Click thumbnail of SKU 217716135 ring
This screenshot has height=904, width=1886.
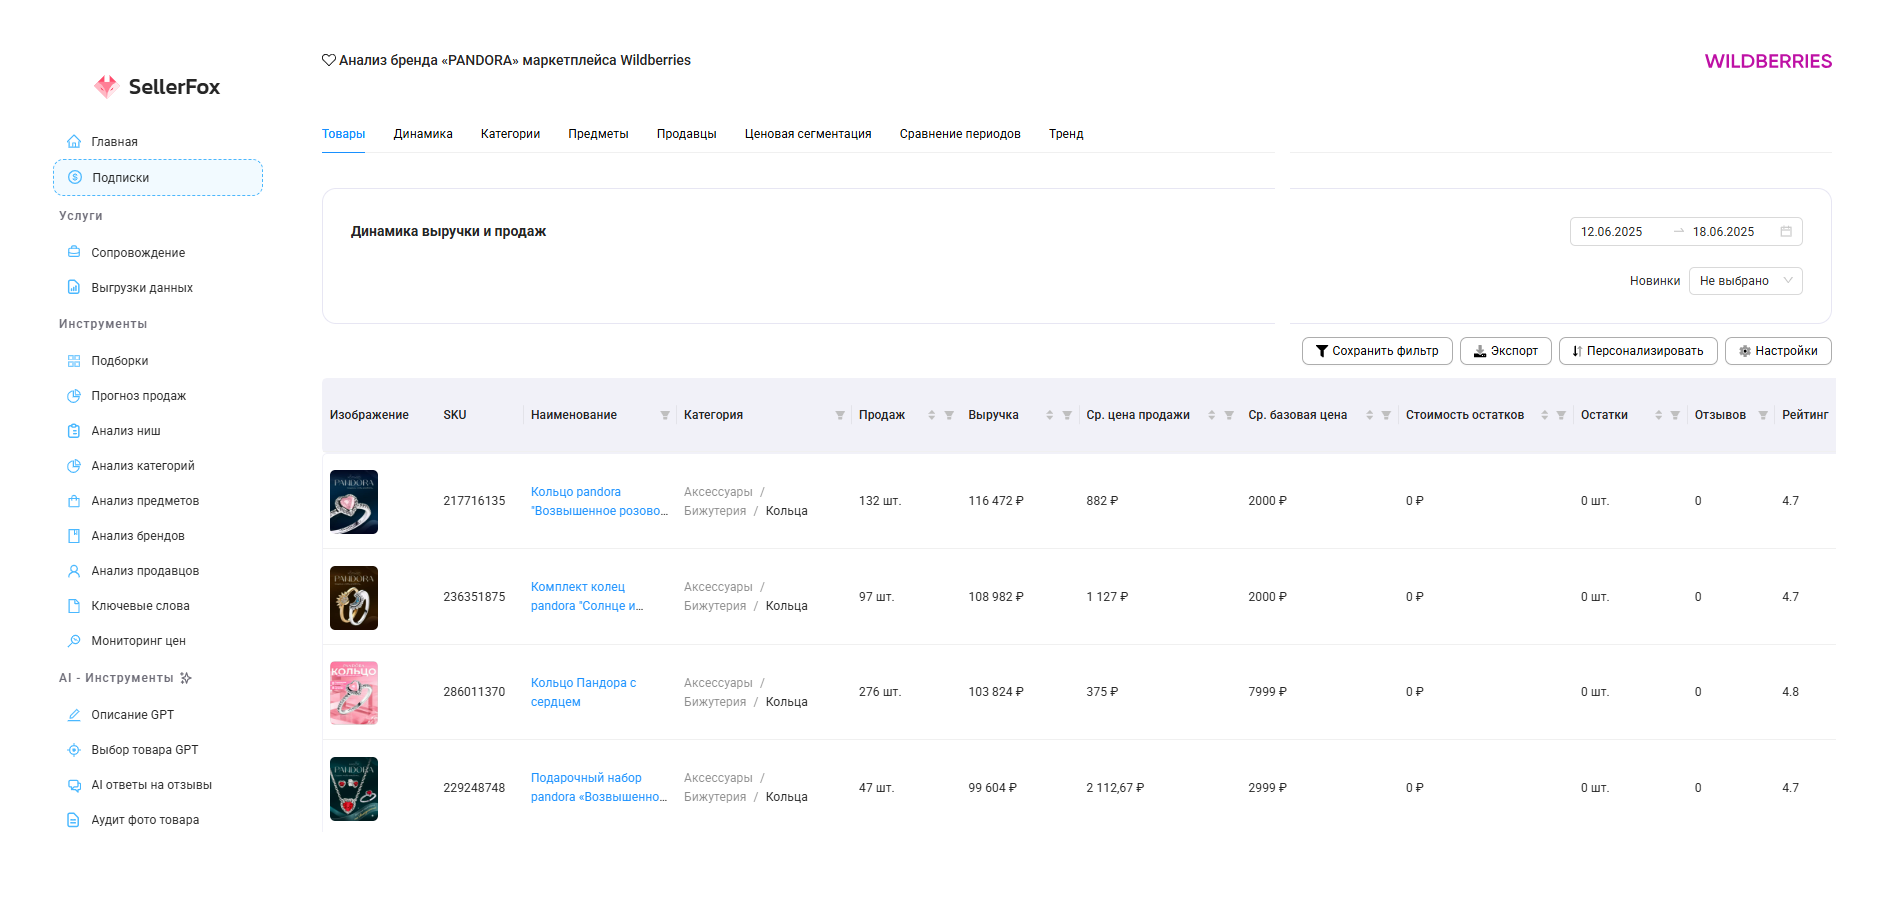coord(354,502)
